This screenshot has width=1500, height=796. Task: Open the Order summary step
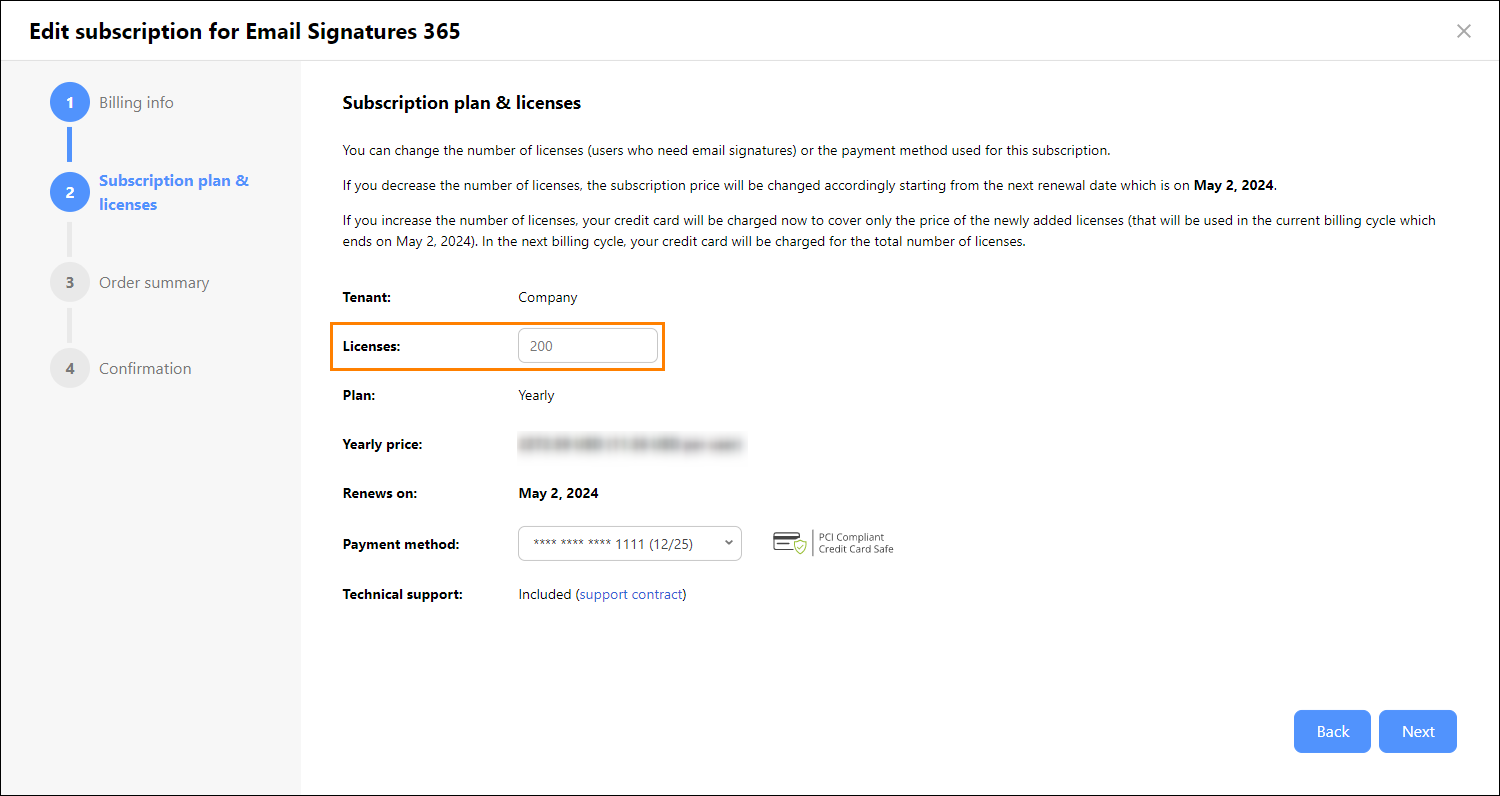pos(154,283)
